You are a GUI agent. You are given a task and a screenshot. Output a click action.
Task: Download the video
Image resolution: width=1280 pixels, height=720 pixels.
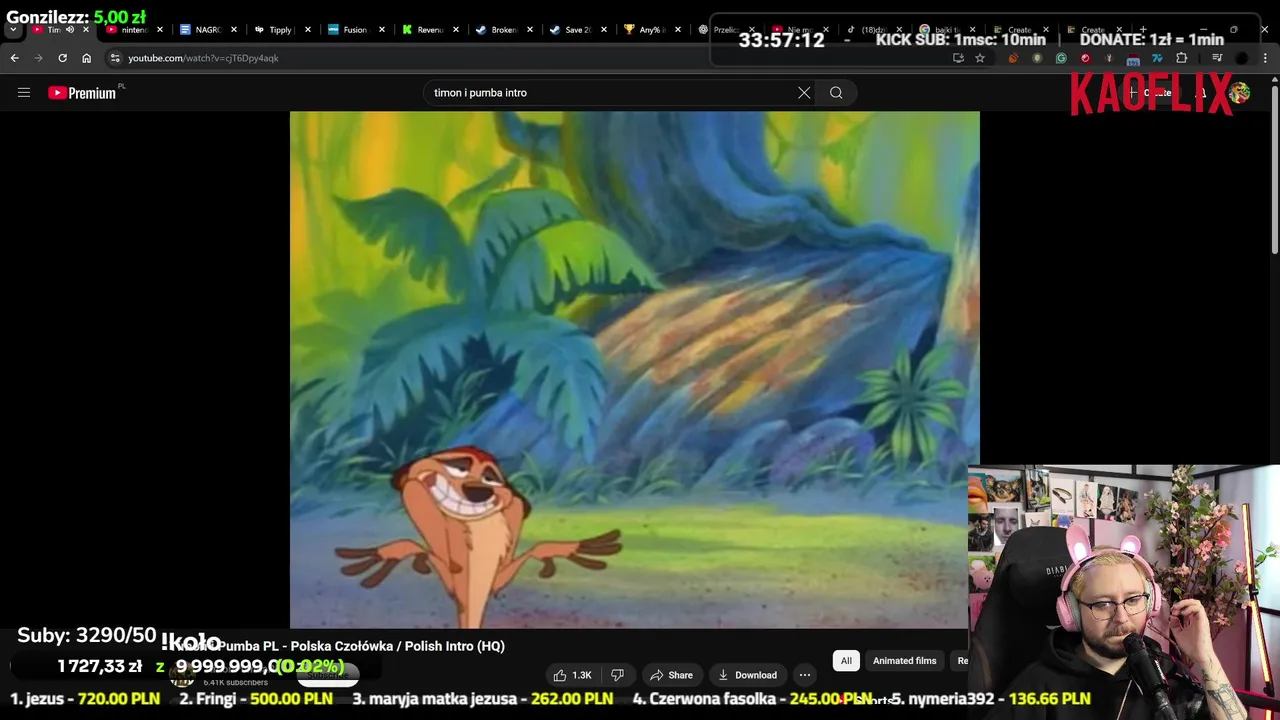coord(747,675)
